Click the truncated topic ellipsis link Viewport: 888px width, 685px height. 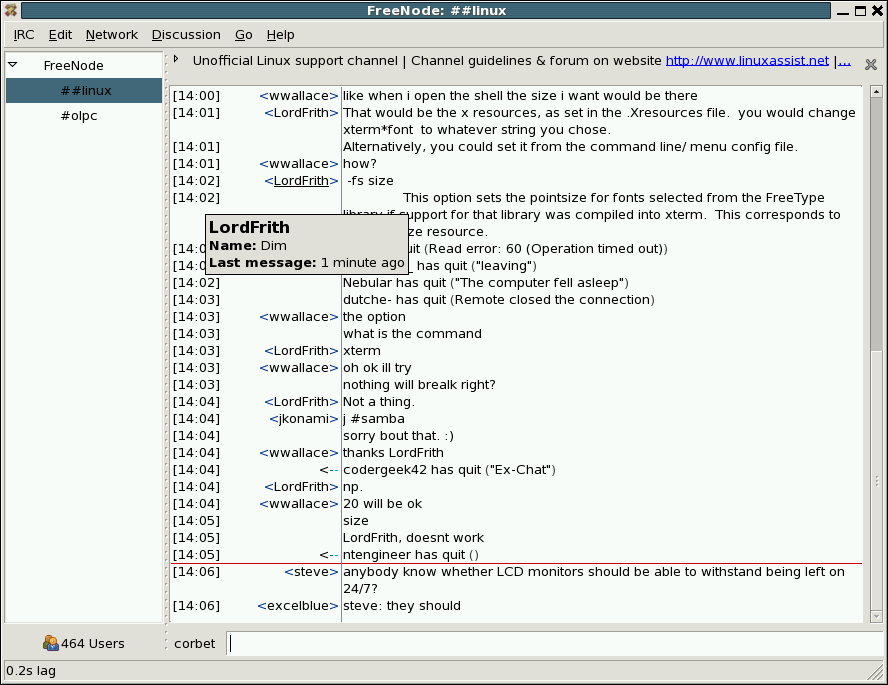(844, 61)
